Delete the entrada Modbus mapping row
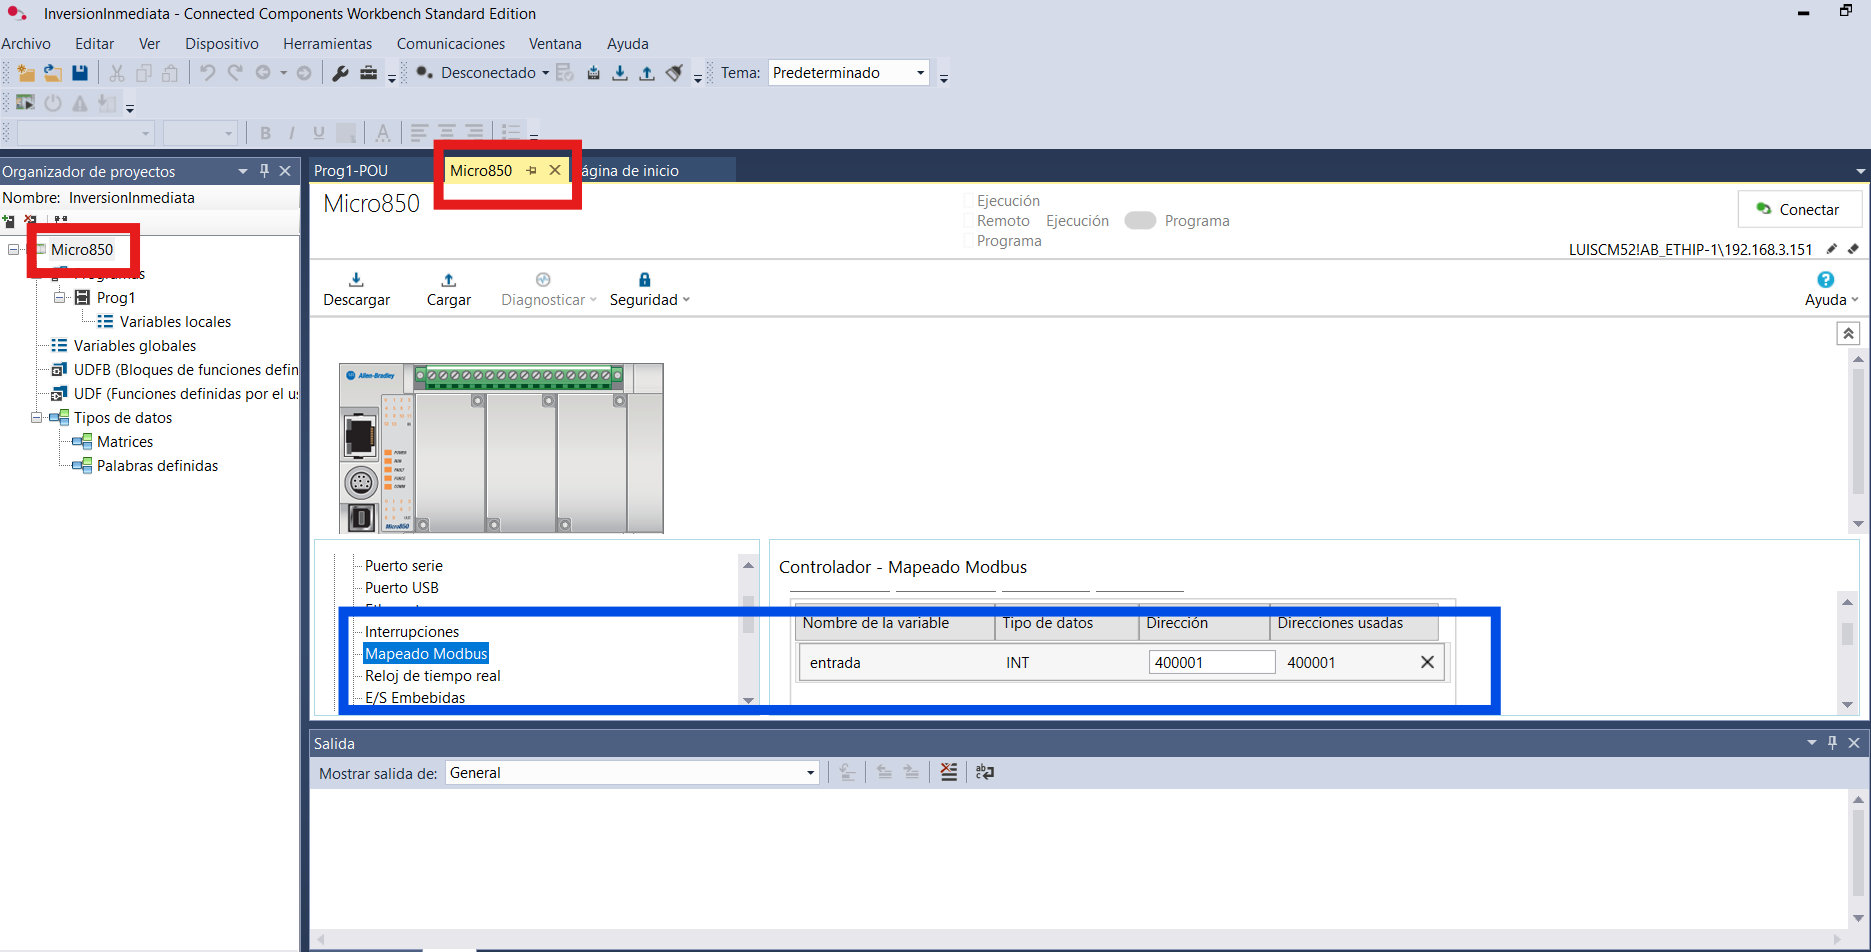This screenshot has width=1871, height=952. (1427, 662)
